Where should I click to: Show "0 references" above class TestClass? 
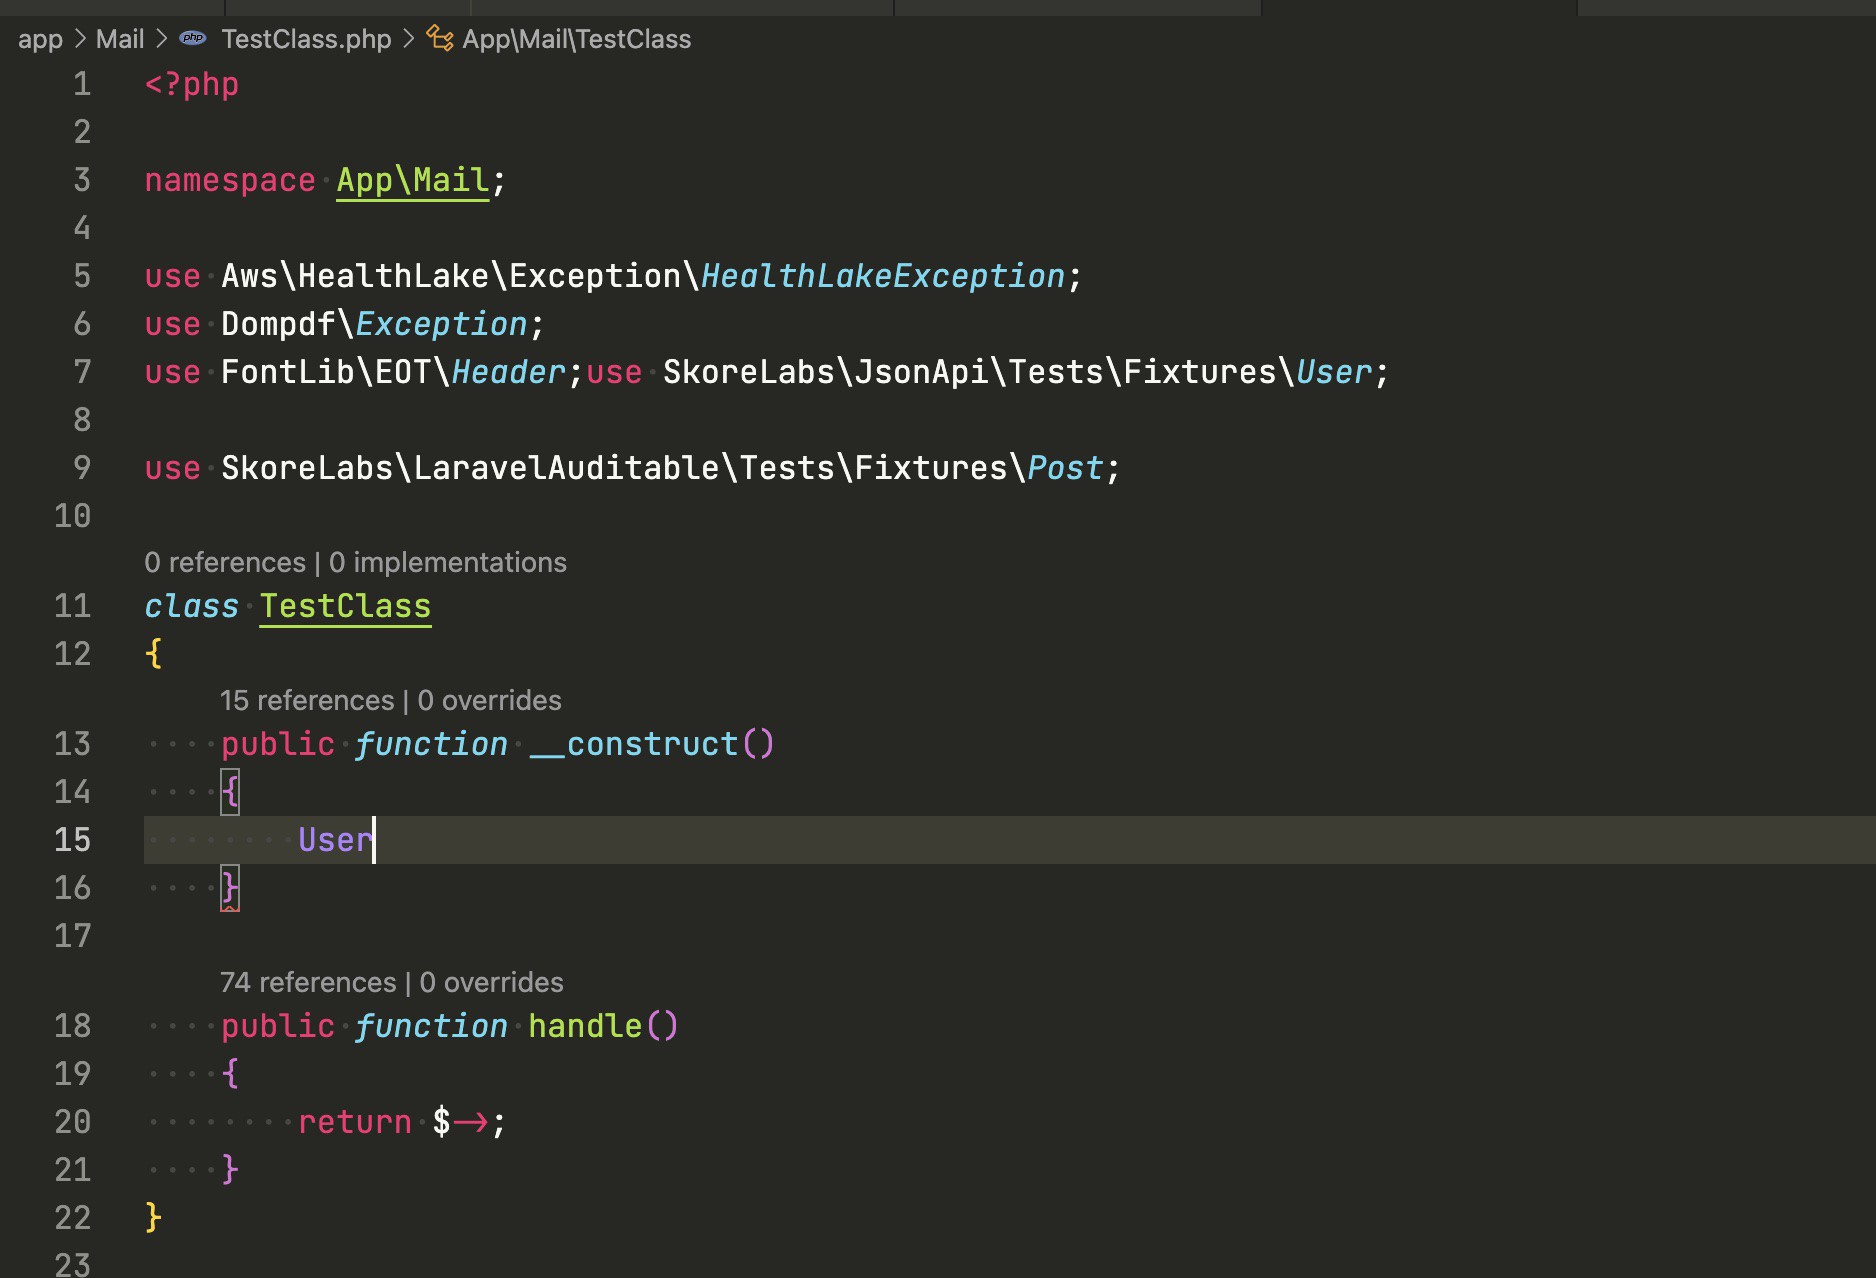coord(225,563)
